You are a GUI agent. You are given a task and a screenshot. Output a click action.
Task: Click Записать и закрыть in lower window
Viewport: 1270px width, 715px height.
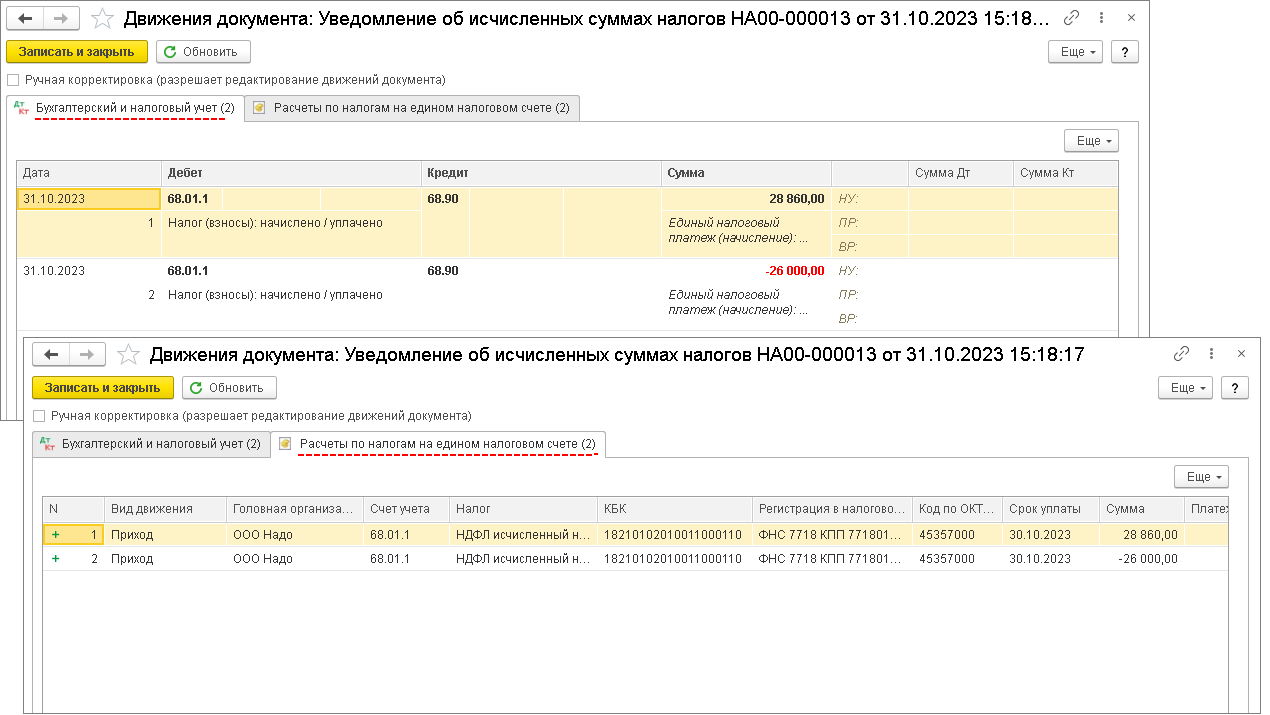tap(103, 388)
